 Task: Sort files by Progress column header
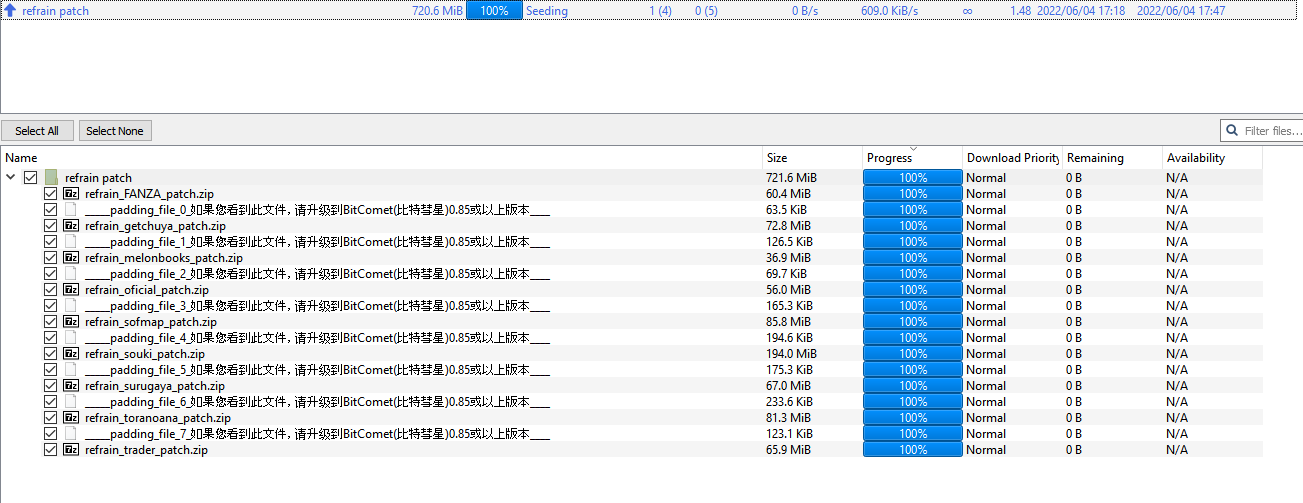click(x=912, y=158)
